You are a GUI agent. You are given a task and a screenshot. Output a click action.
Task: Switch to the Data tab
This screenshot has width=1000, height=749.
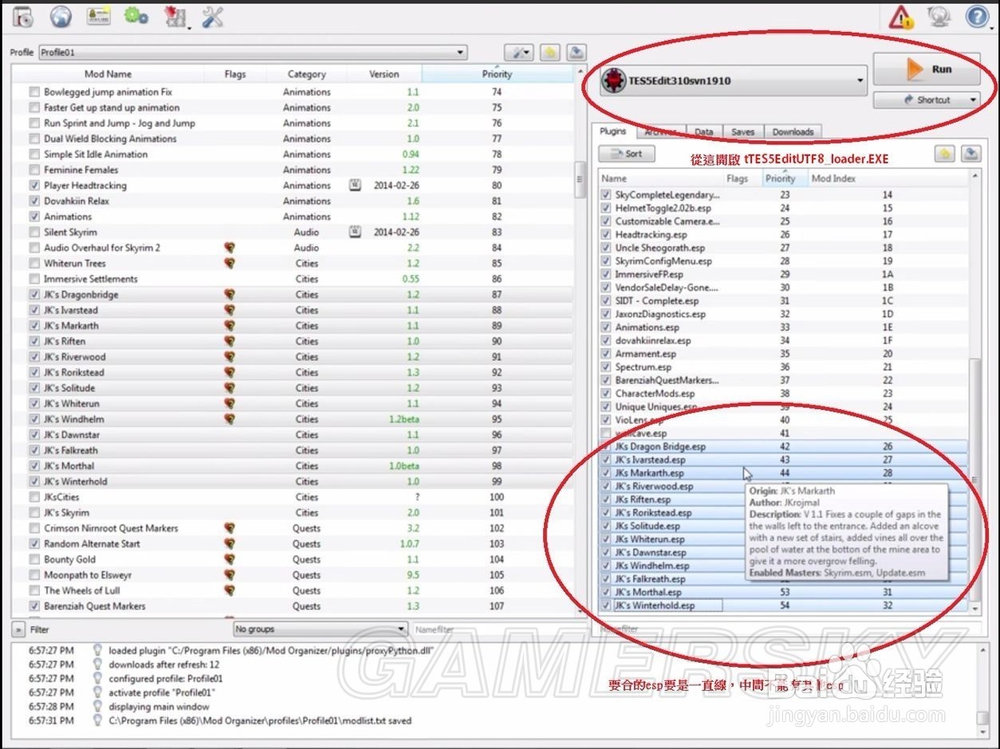click(x=703, y=132)
